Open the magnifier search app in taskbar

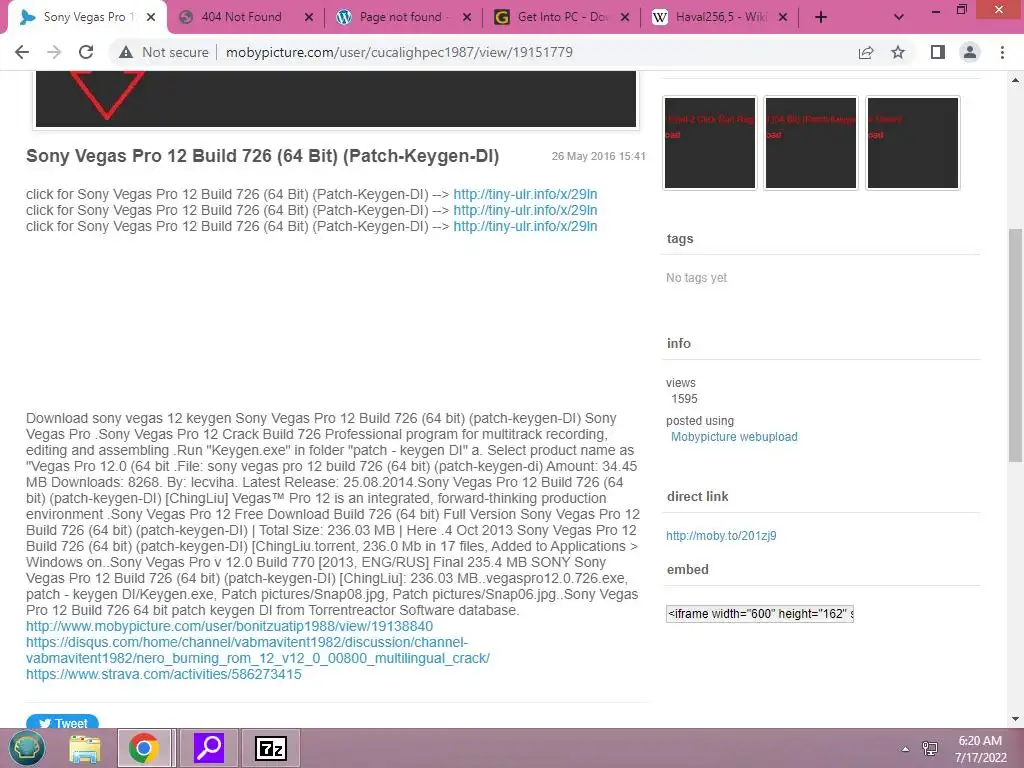click(209, 748)
